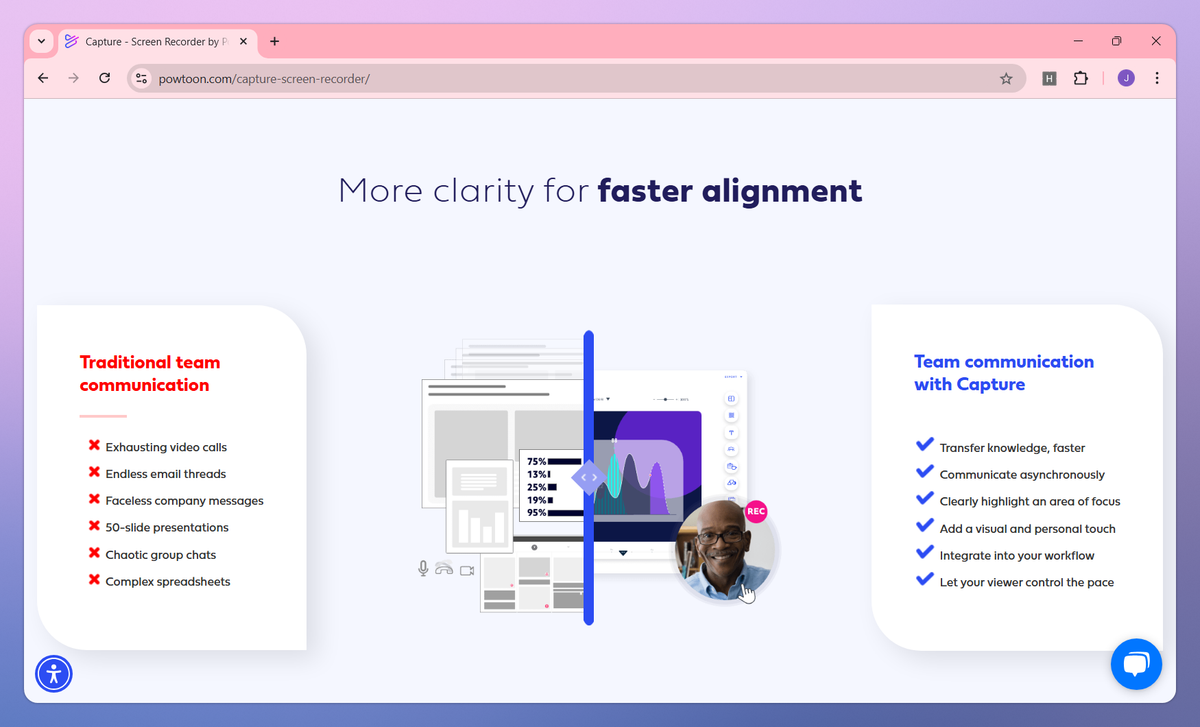Open site information icon in address bar
1200x727 pixels.
point(141,78)
